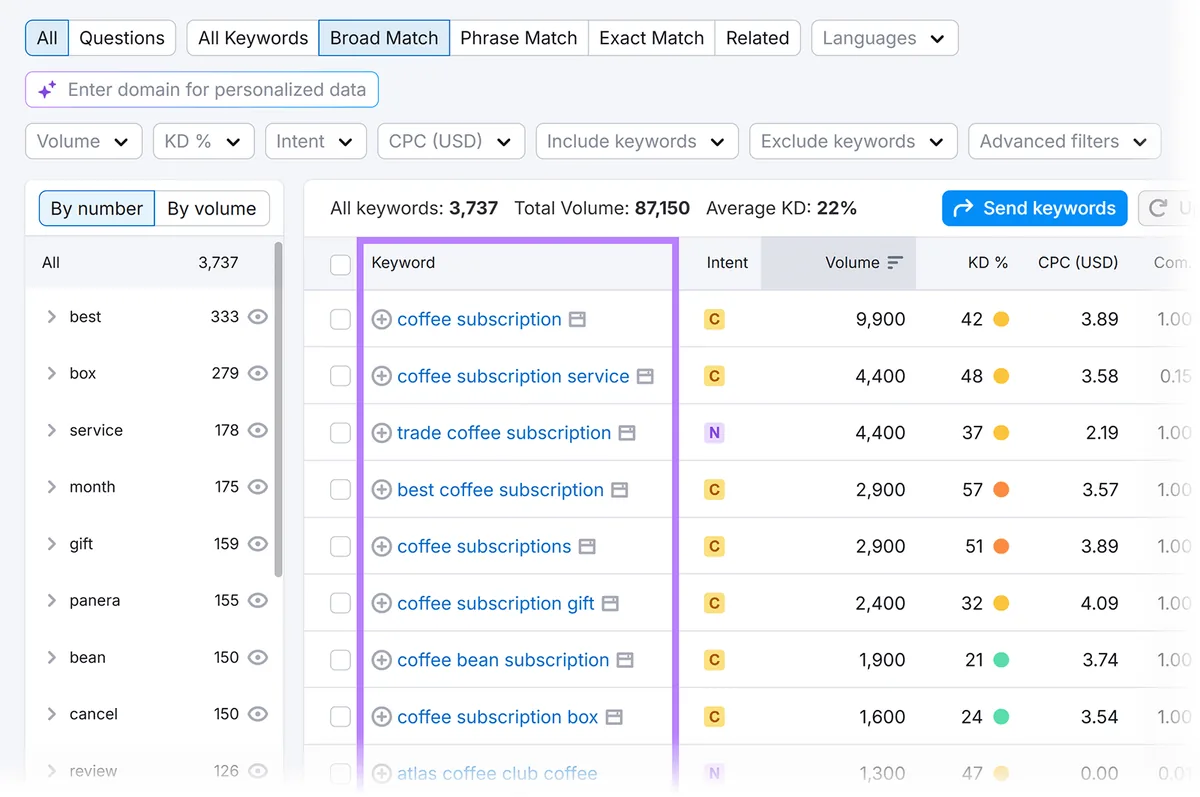Tick the select-all checkbox in table header
1200x797 pixels.
click(x=341, y=264)
